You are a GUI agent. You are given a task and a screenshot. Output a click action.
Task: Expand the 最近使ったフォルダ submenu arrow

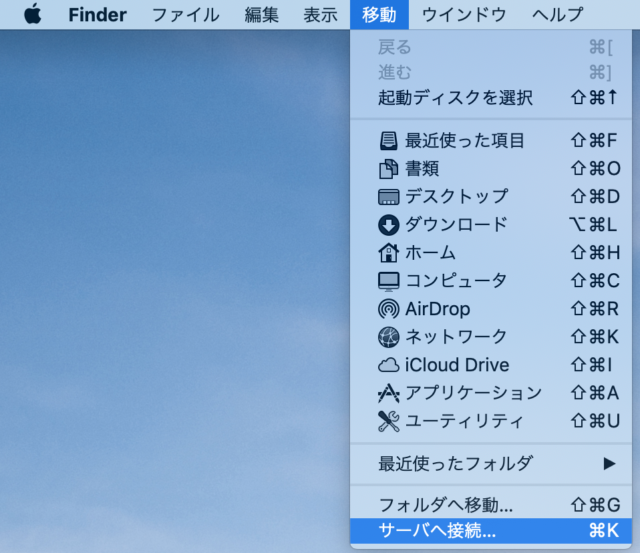click(609, 464)
